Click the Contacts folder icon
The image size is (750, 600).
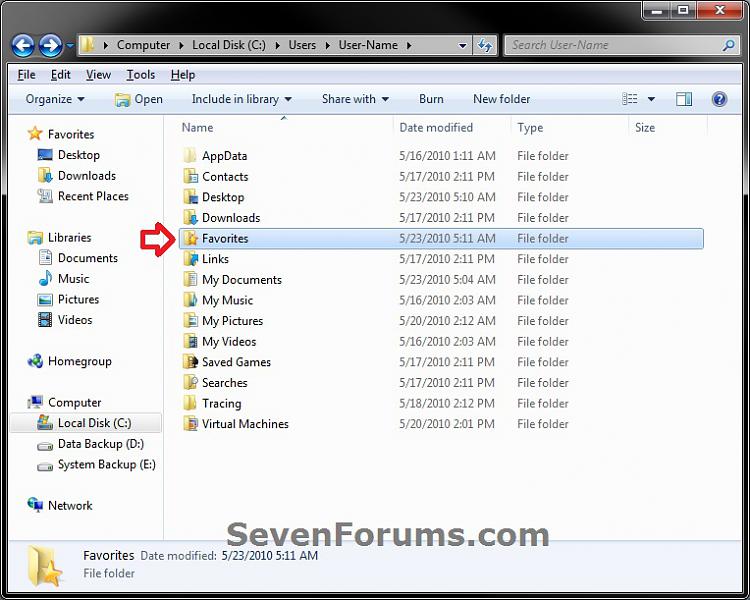pos(190,176)
